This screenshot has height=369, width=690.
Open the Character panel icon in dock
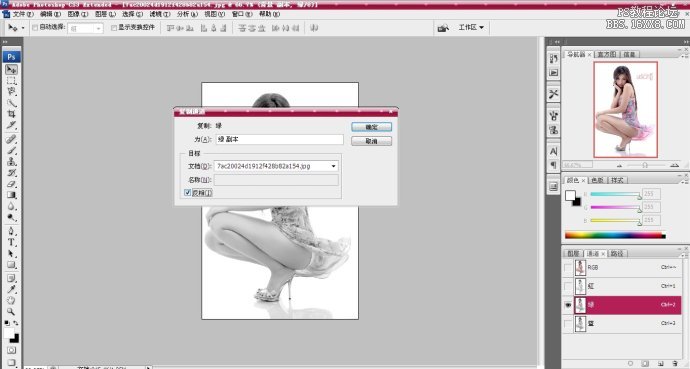point(554,151)
